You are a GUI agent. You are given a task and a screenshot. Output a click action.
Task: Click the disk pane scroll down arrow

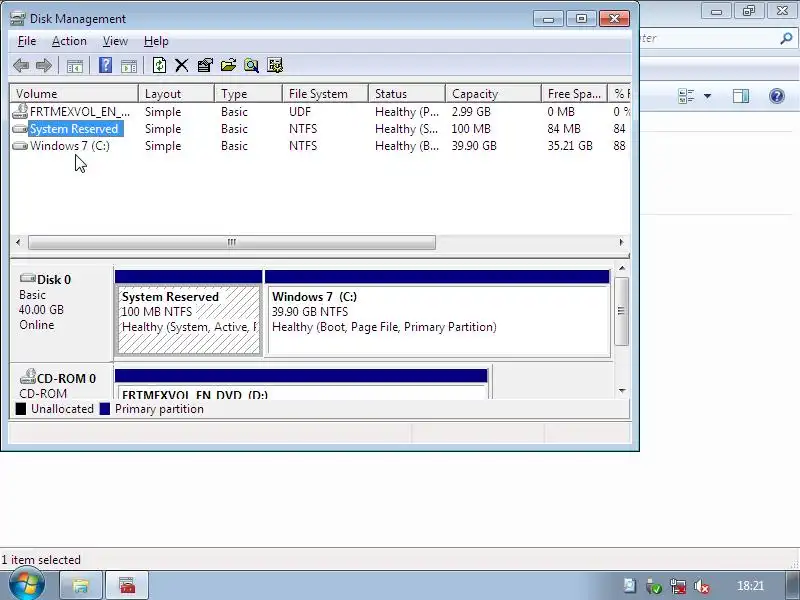[622, 391]
